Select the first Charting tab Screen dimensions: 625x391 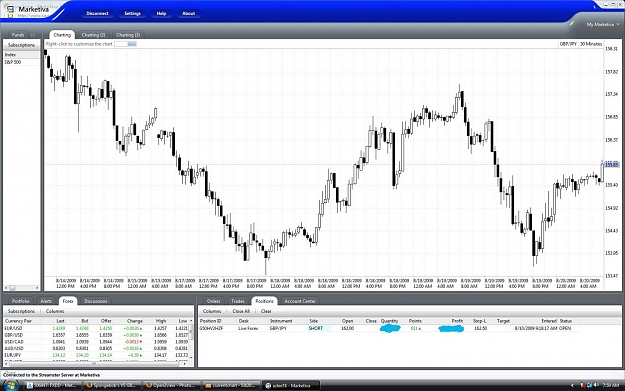(x=62, y=35)
